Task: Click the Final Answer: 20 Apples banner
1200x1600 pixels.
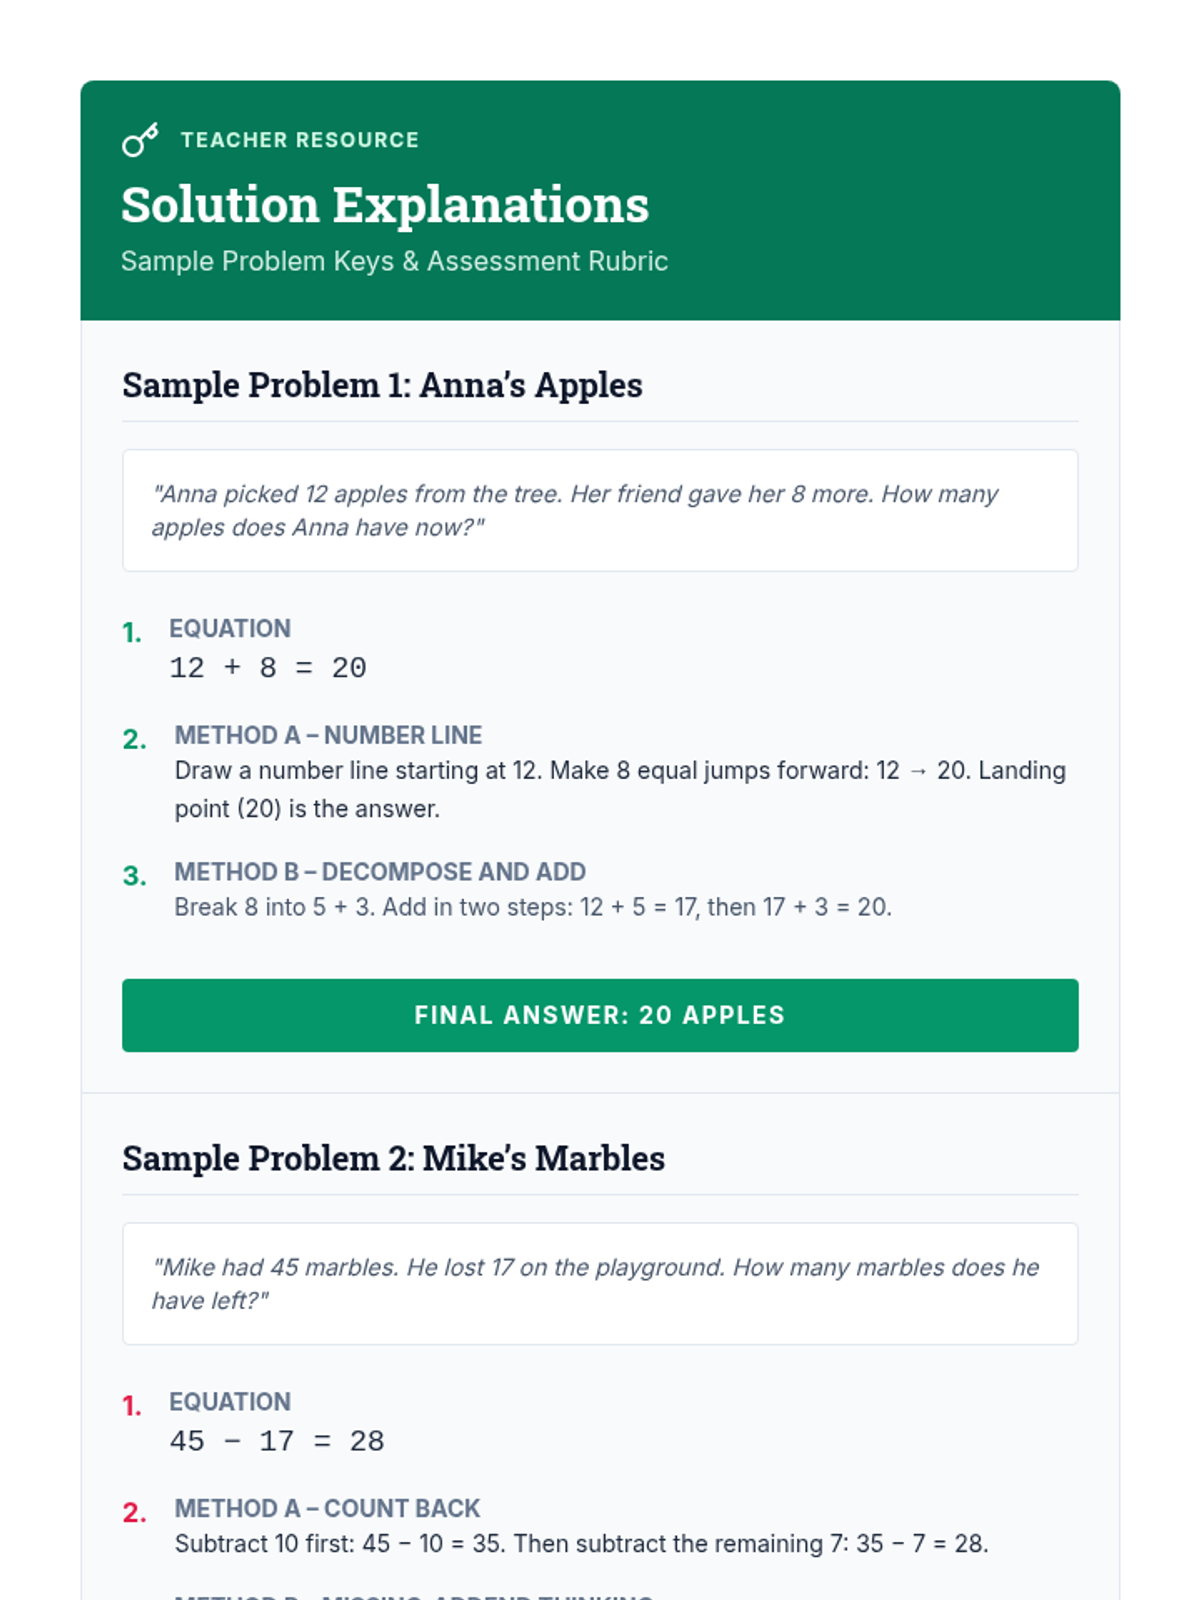Action: coord(600,1015)
